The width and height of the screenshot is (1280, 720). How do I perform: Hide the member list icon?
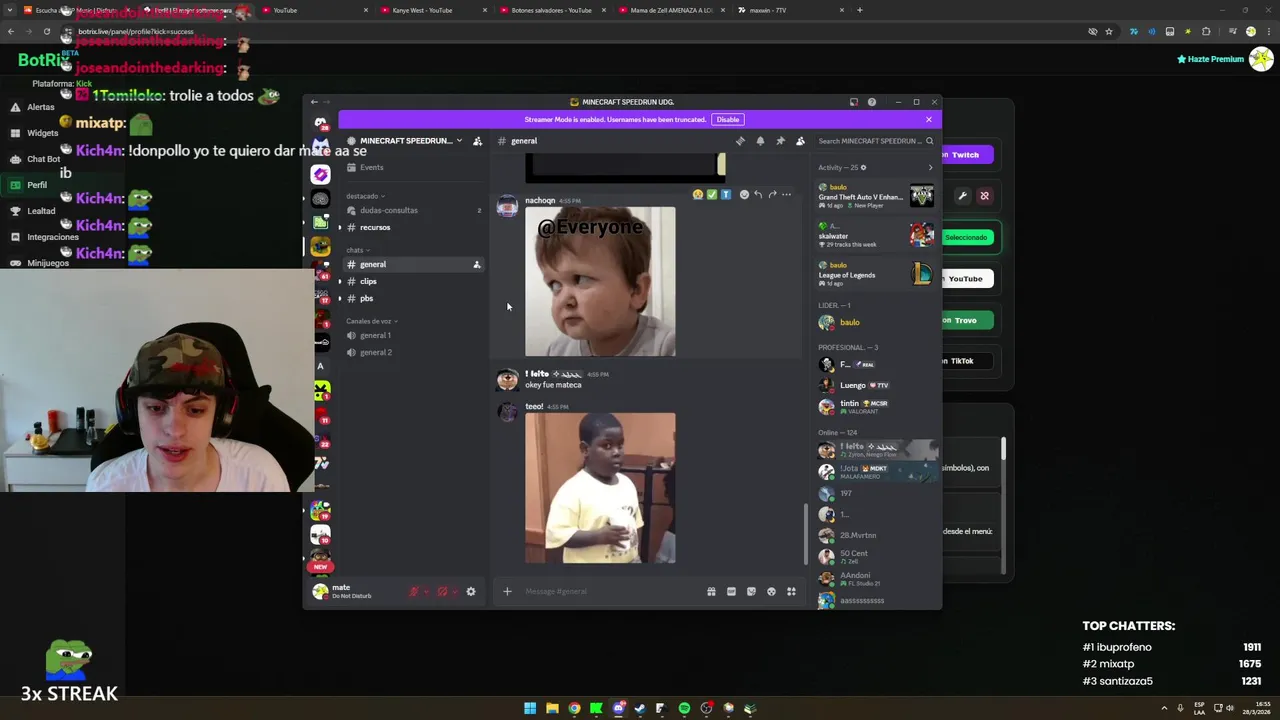click(x=800, y=141)
